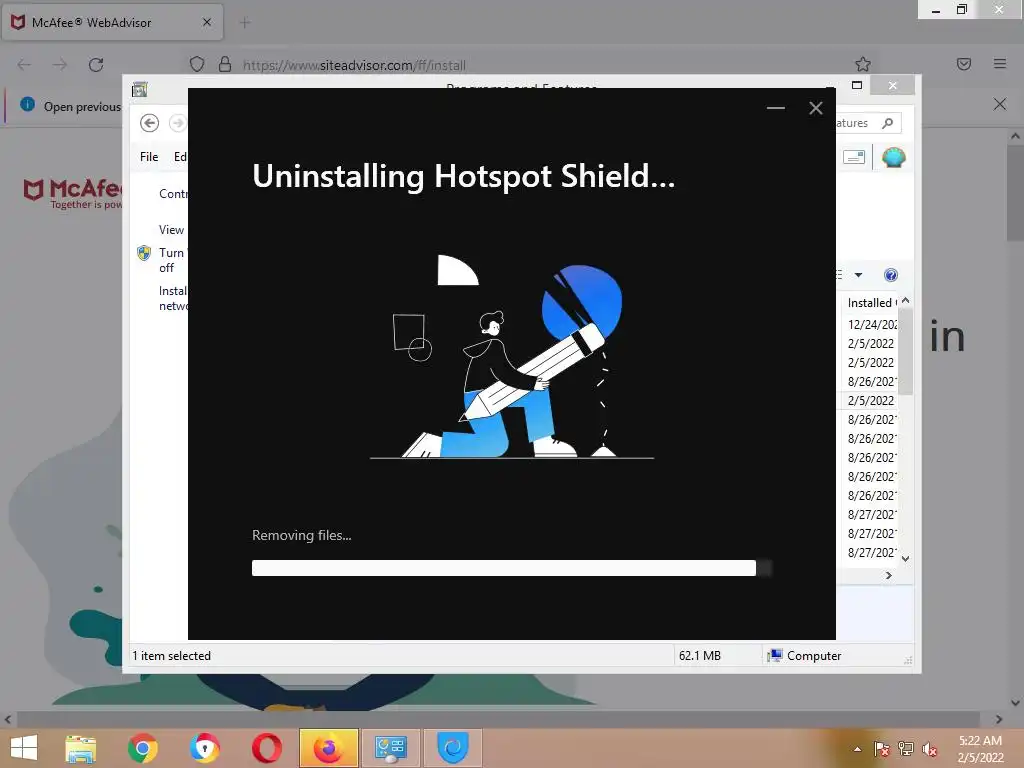1024x768 pixels.
Task: Maximize the Programs and Features window
Action: coord(857,86)
